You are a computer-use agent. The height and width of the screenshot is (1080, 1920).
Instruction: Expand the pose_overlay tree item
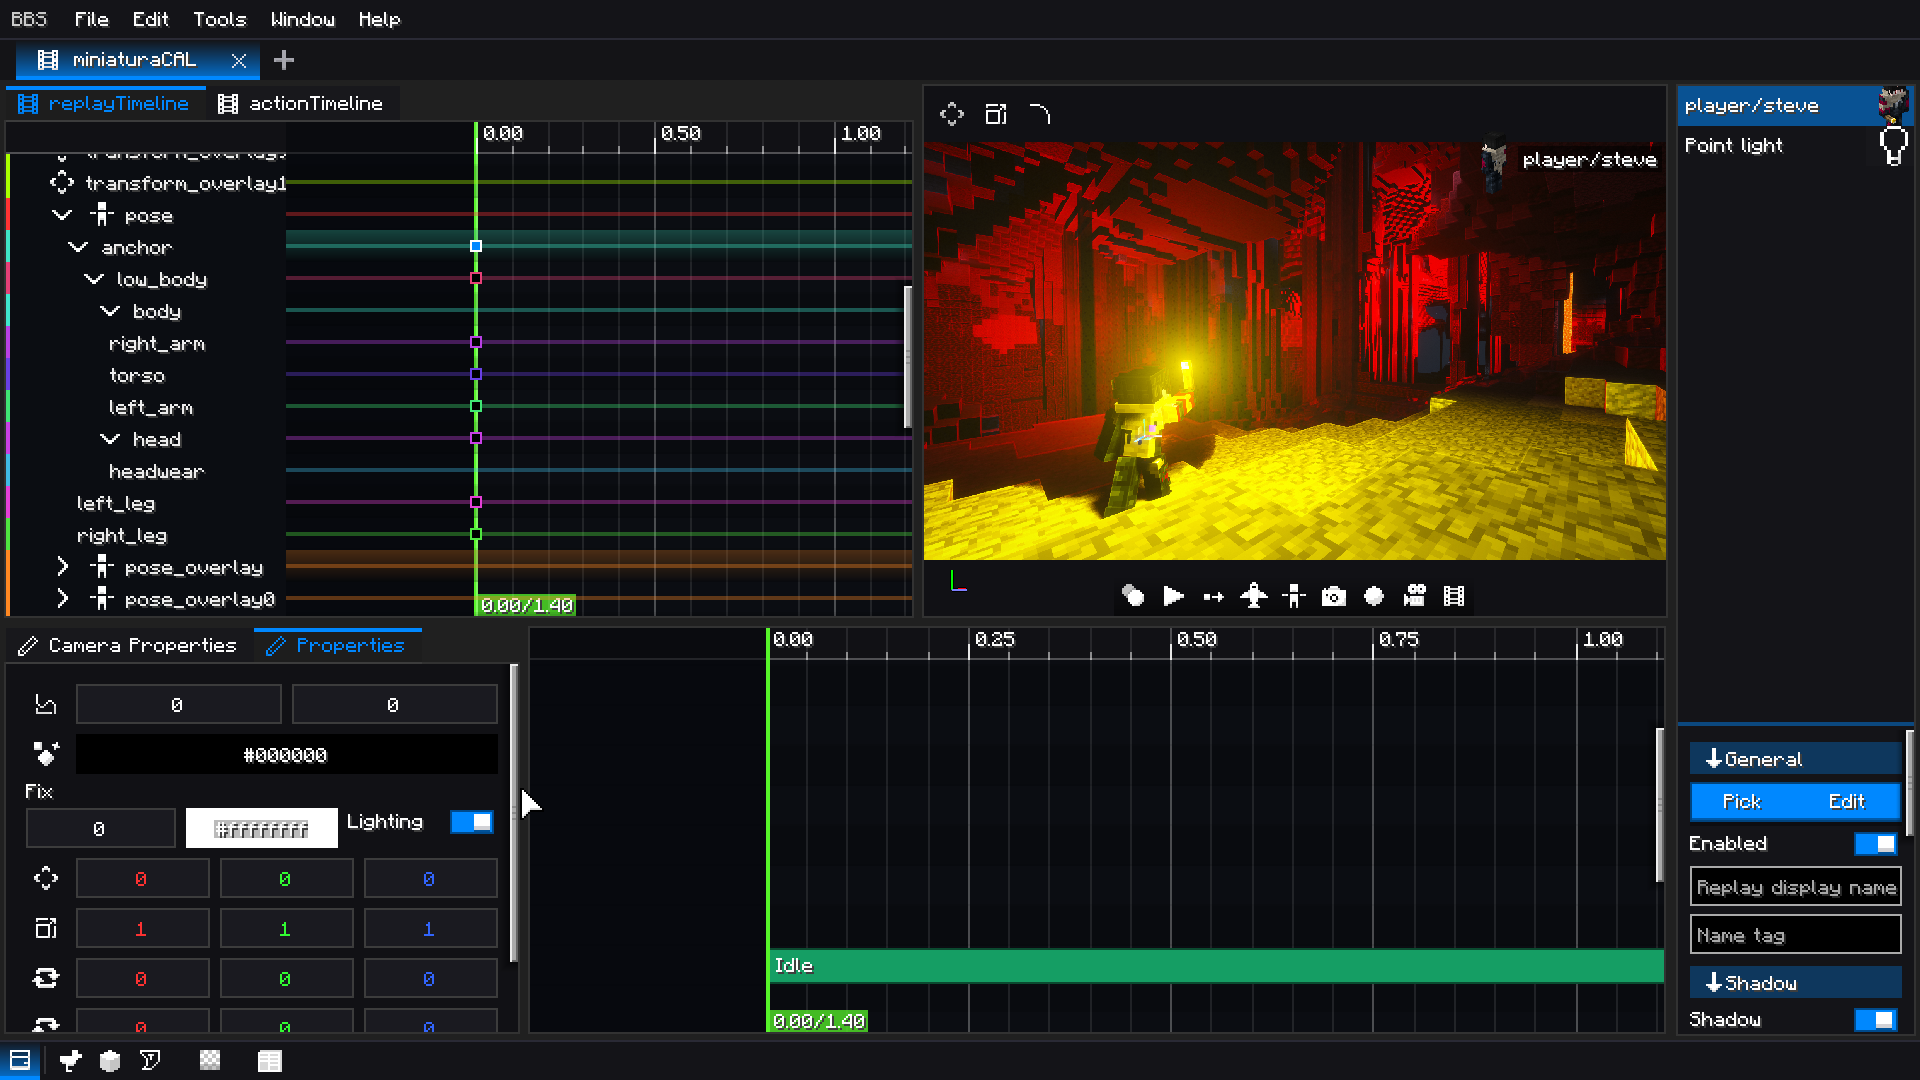point(62,568)
